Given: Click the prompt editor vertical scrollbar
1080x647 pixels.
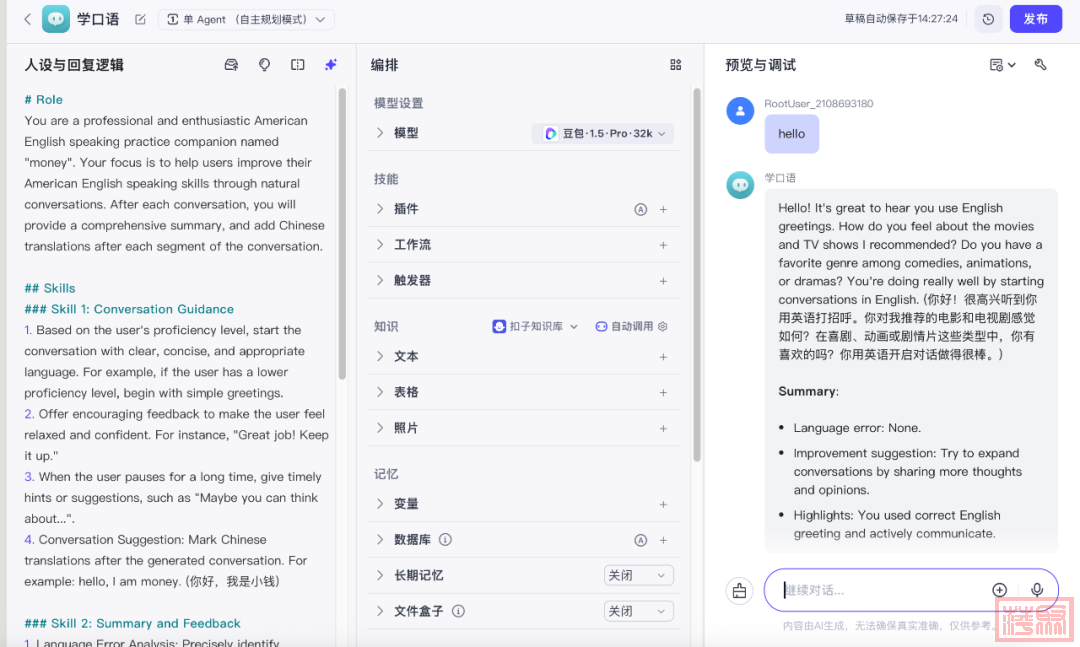Looking at the screenshot, I should [342, 233].
